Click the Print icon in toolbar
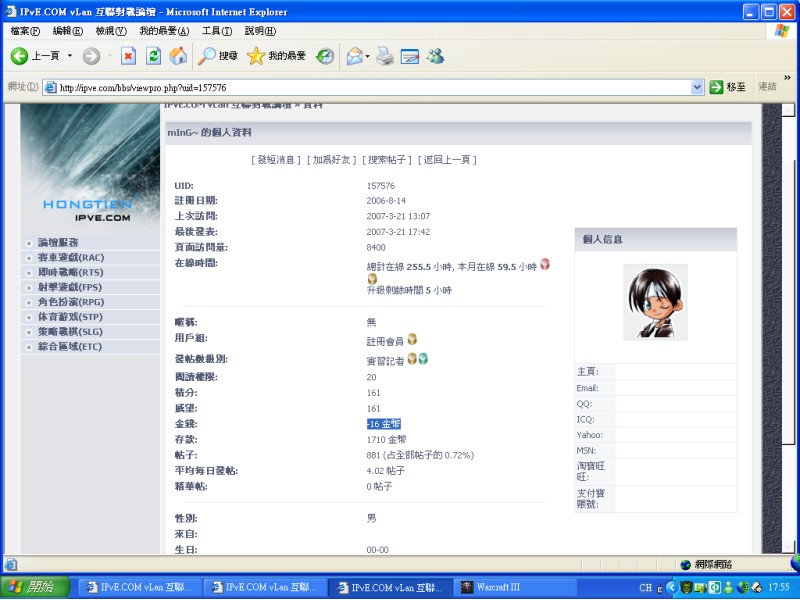 pos(384,57)
